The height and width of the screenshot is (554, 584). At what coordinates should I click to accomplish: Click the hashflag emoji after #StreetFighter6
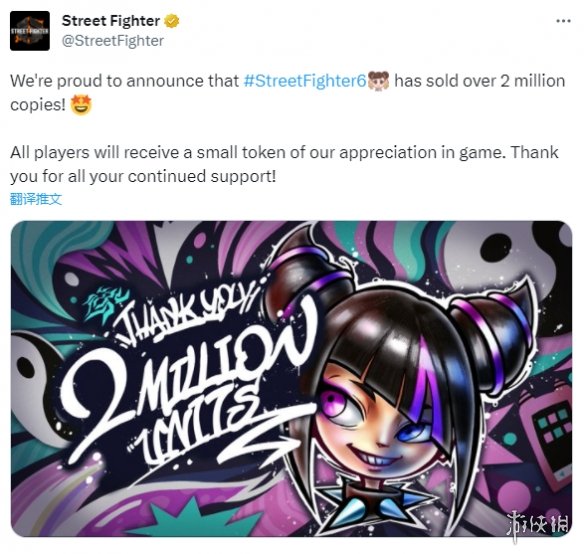pyautogui.click(x=378, y=81)
